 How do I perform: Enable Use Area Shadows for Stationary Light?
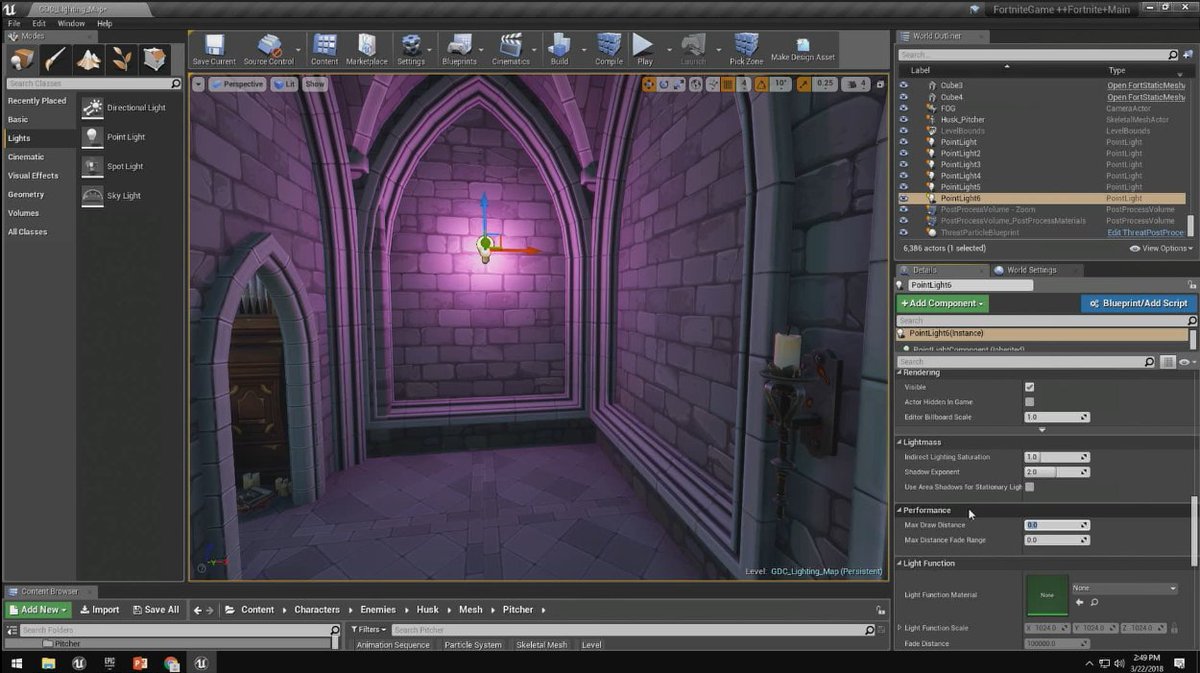coord(1029,487)
